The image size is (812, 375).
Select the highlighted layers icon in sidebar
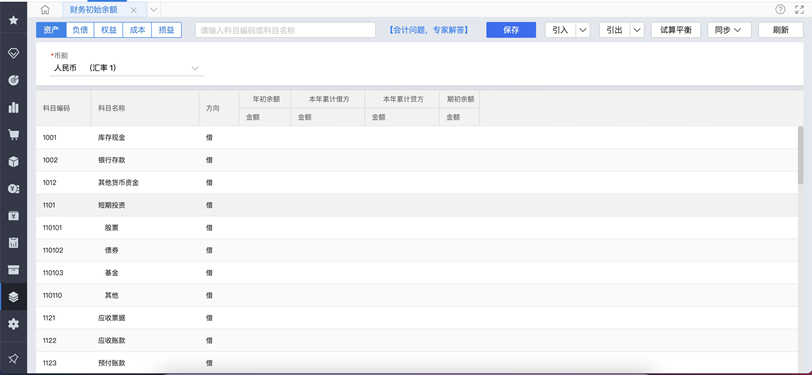click(13, 297)
